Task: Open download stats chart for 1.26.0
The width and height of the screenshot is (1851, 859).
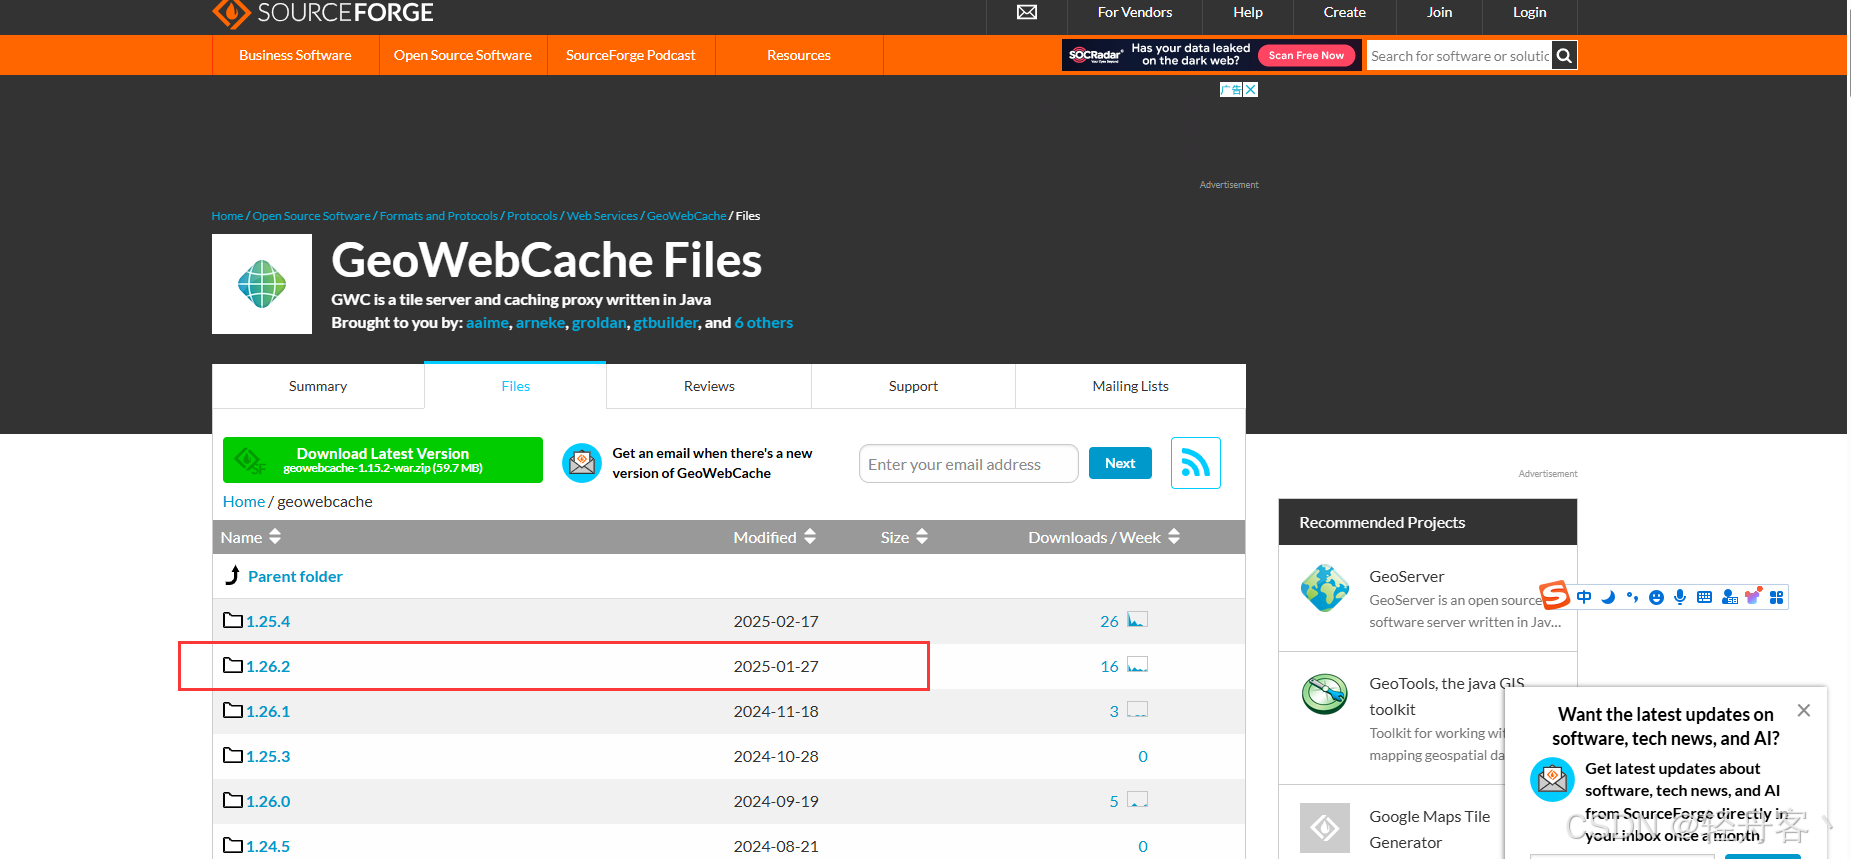Action: coord(1137,800)
